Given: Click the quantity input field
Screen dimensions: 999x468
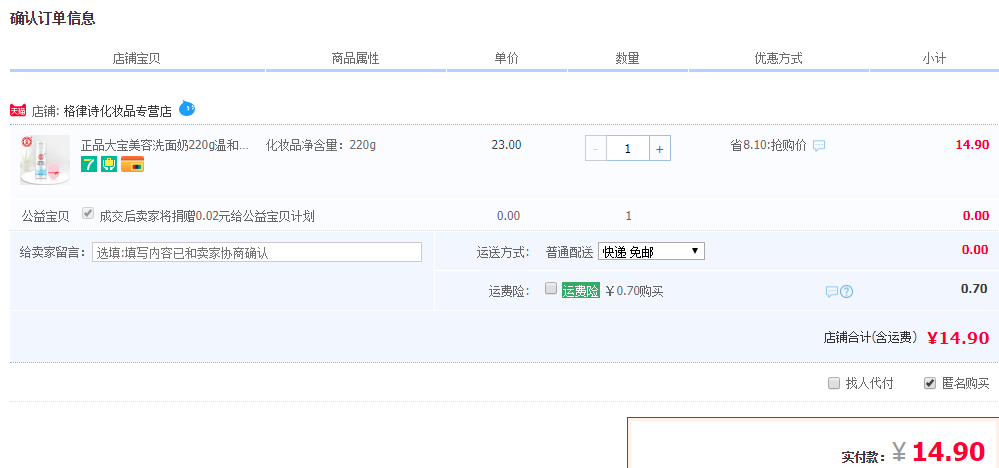Looking at the screenshot, I should [627, 148].
